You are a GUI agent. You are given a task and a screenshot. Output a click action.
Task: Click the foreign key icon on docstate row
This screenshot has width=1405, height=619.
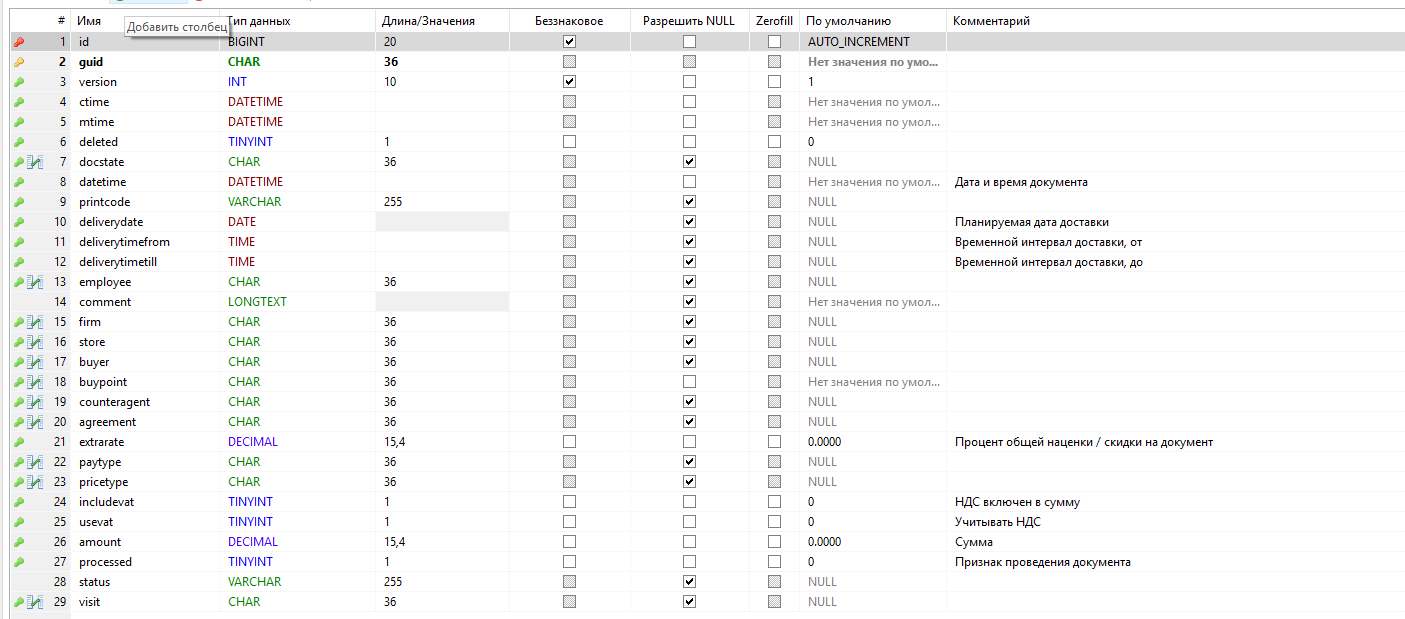click(35, 162)
